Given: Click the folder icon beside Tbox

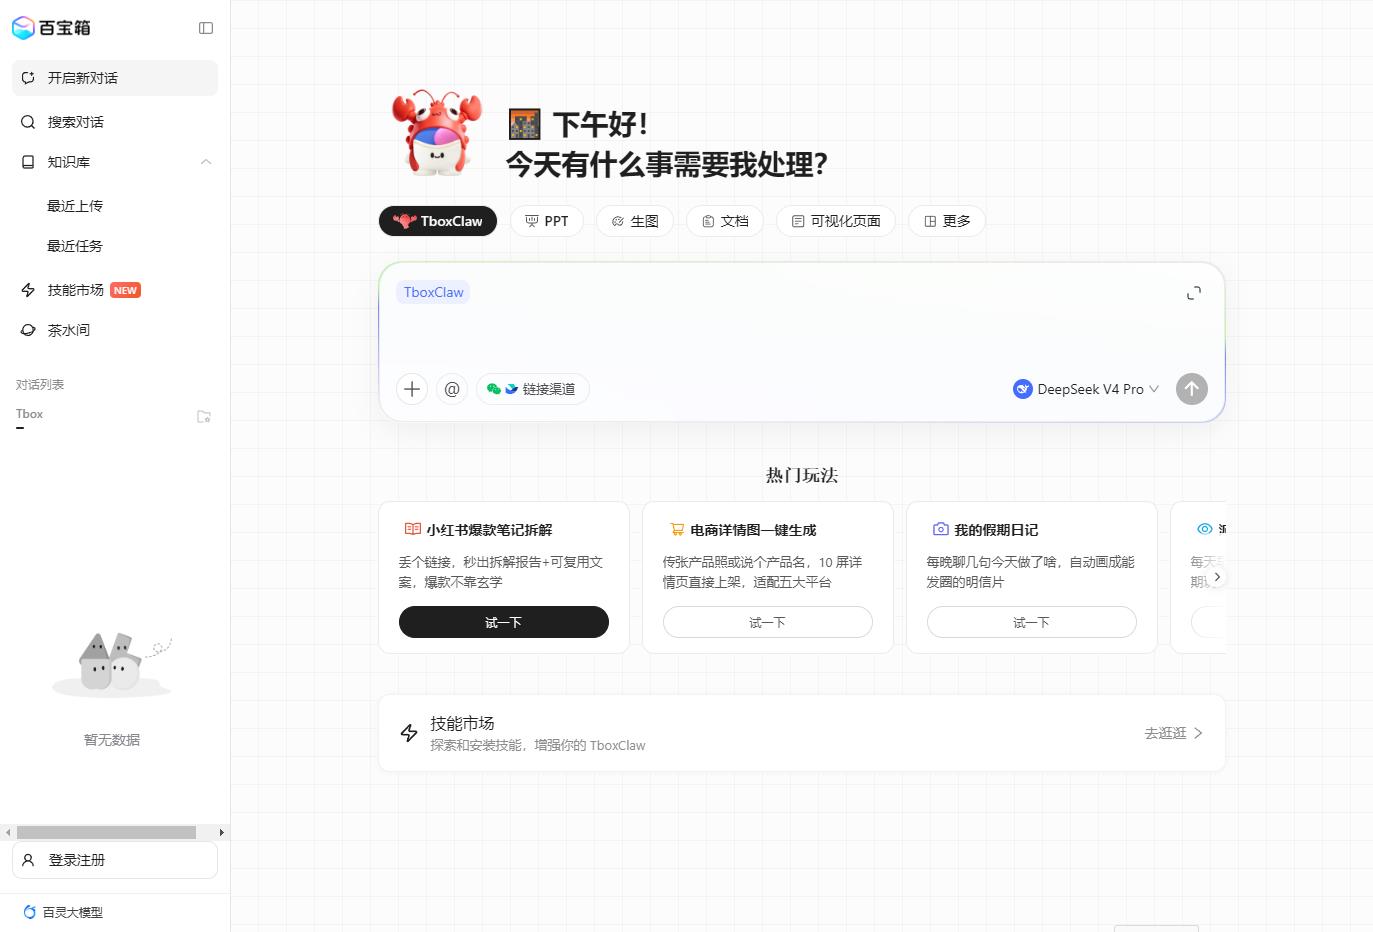Looking at the screenshot, I should 204,417.
